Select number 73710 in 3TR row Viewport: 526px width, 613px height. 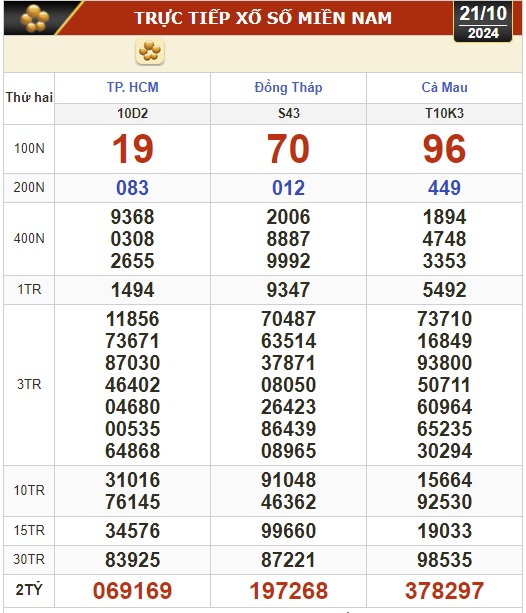click(444, 319)
